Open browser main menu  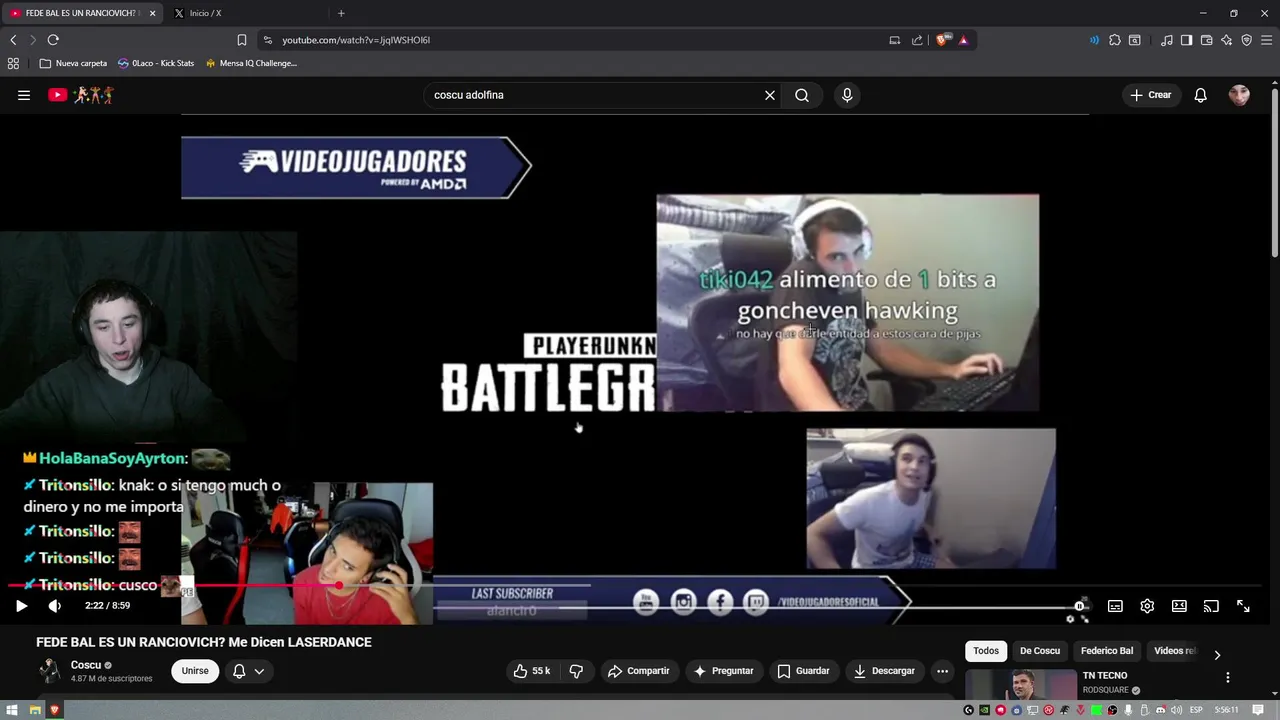point(1266,40)
